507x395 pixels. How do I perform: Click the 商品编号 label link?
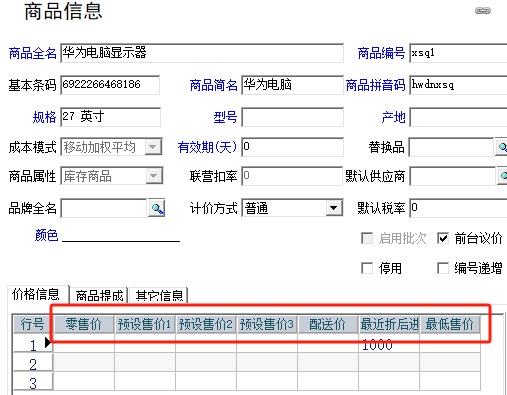(x=381, y=53)
